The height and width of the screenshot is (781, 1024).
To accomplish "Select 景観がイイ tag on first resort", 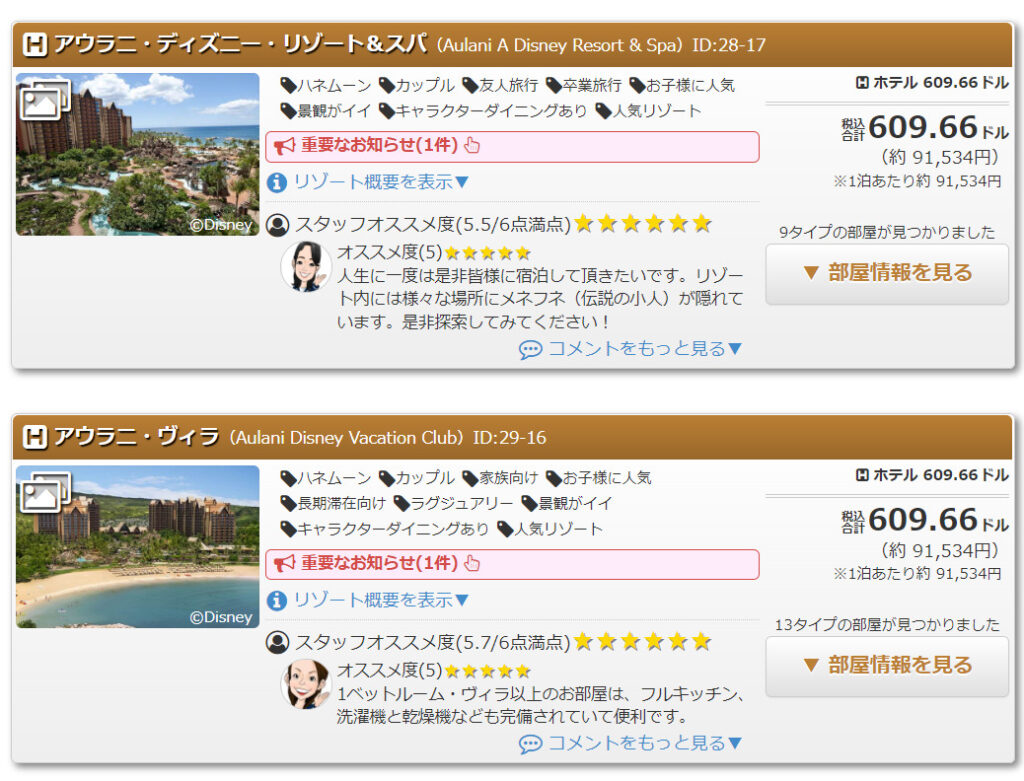I will point(325,111).
